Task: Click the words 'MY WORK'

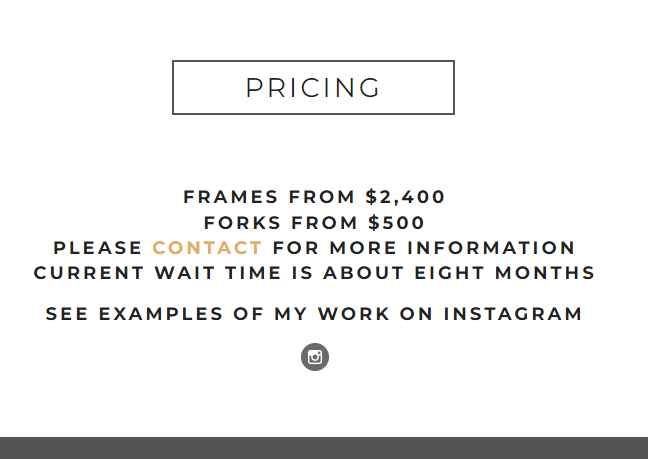Action: click(332, 314)
